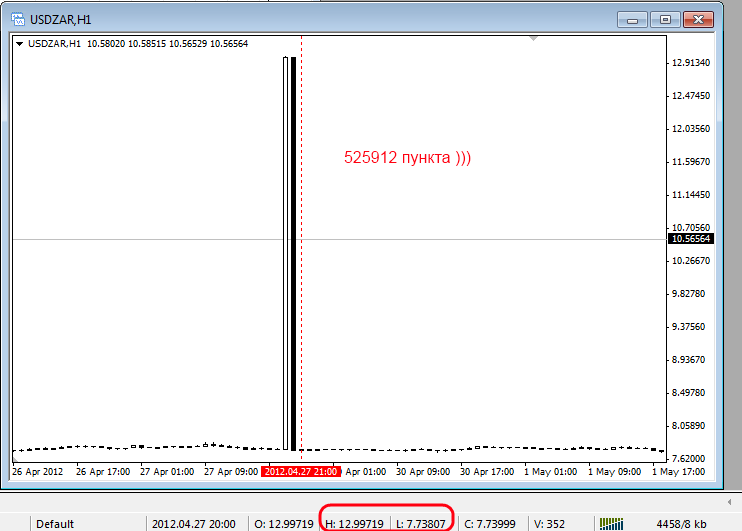Expand the USDZAR,H1 chart header triangle
Viewport: 742px width, 531px height.
(x=19, y=44)
